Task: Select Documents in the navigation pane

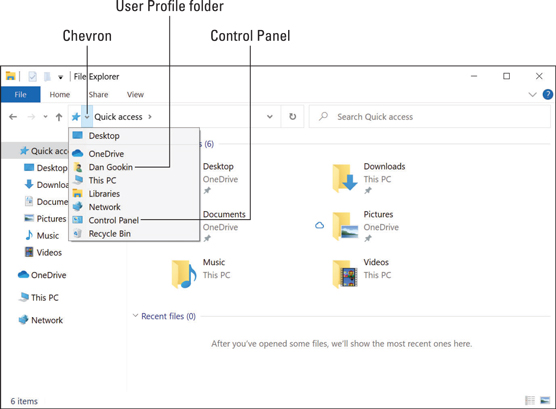Action: point(46,201)
